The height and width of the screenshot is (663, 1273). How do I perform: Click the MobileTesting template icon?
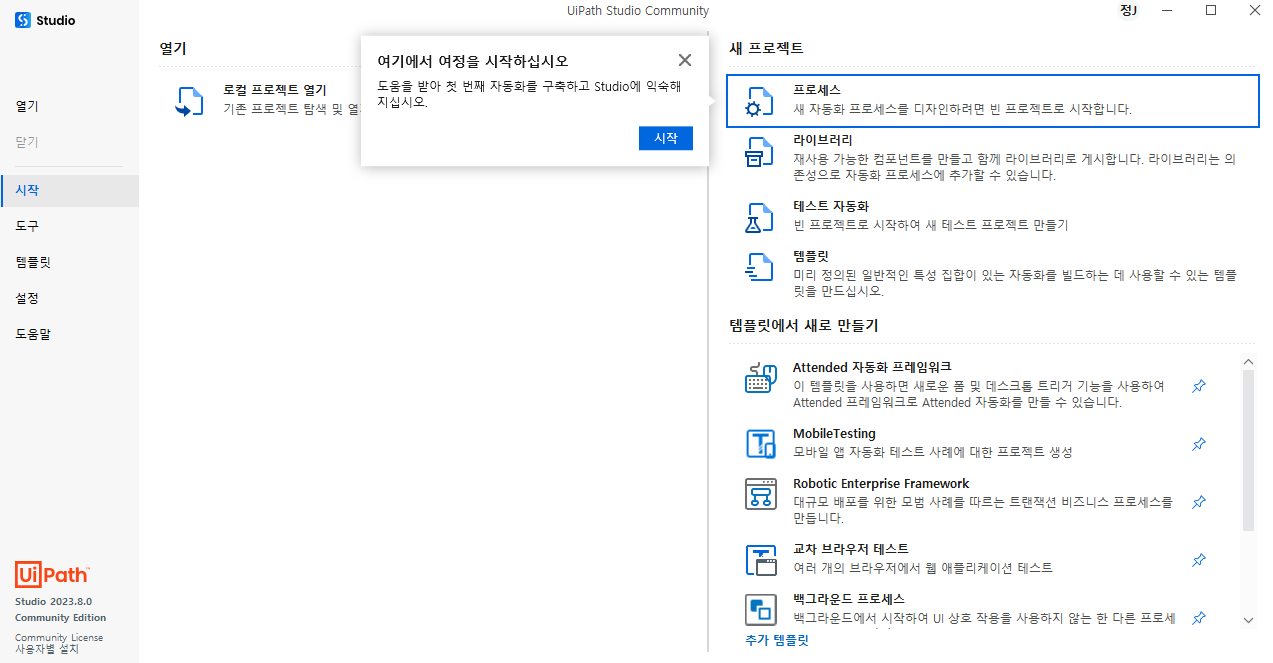pos(761,443)
